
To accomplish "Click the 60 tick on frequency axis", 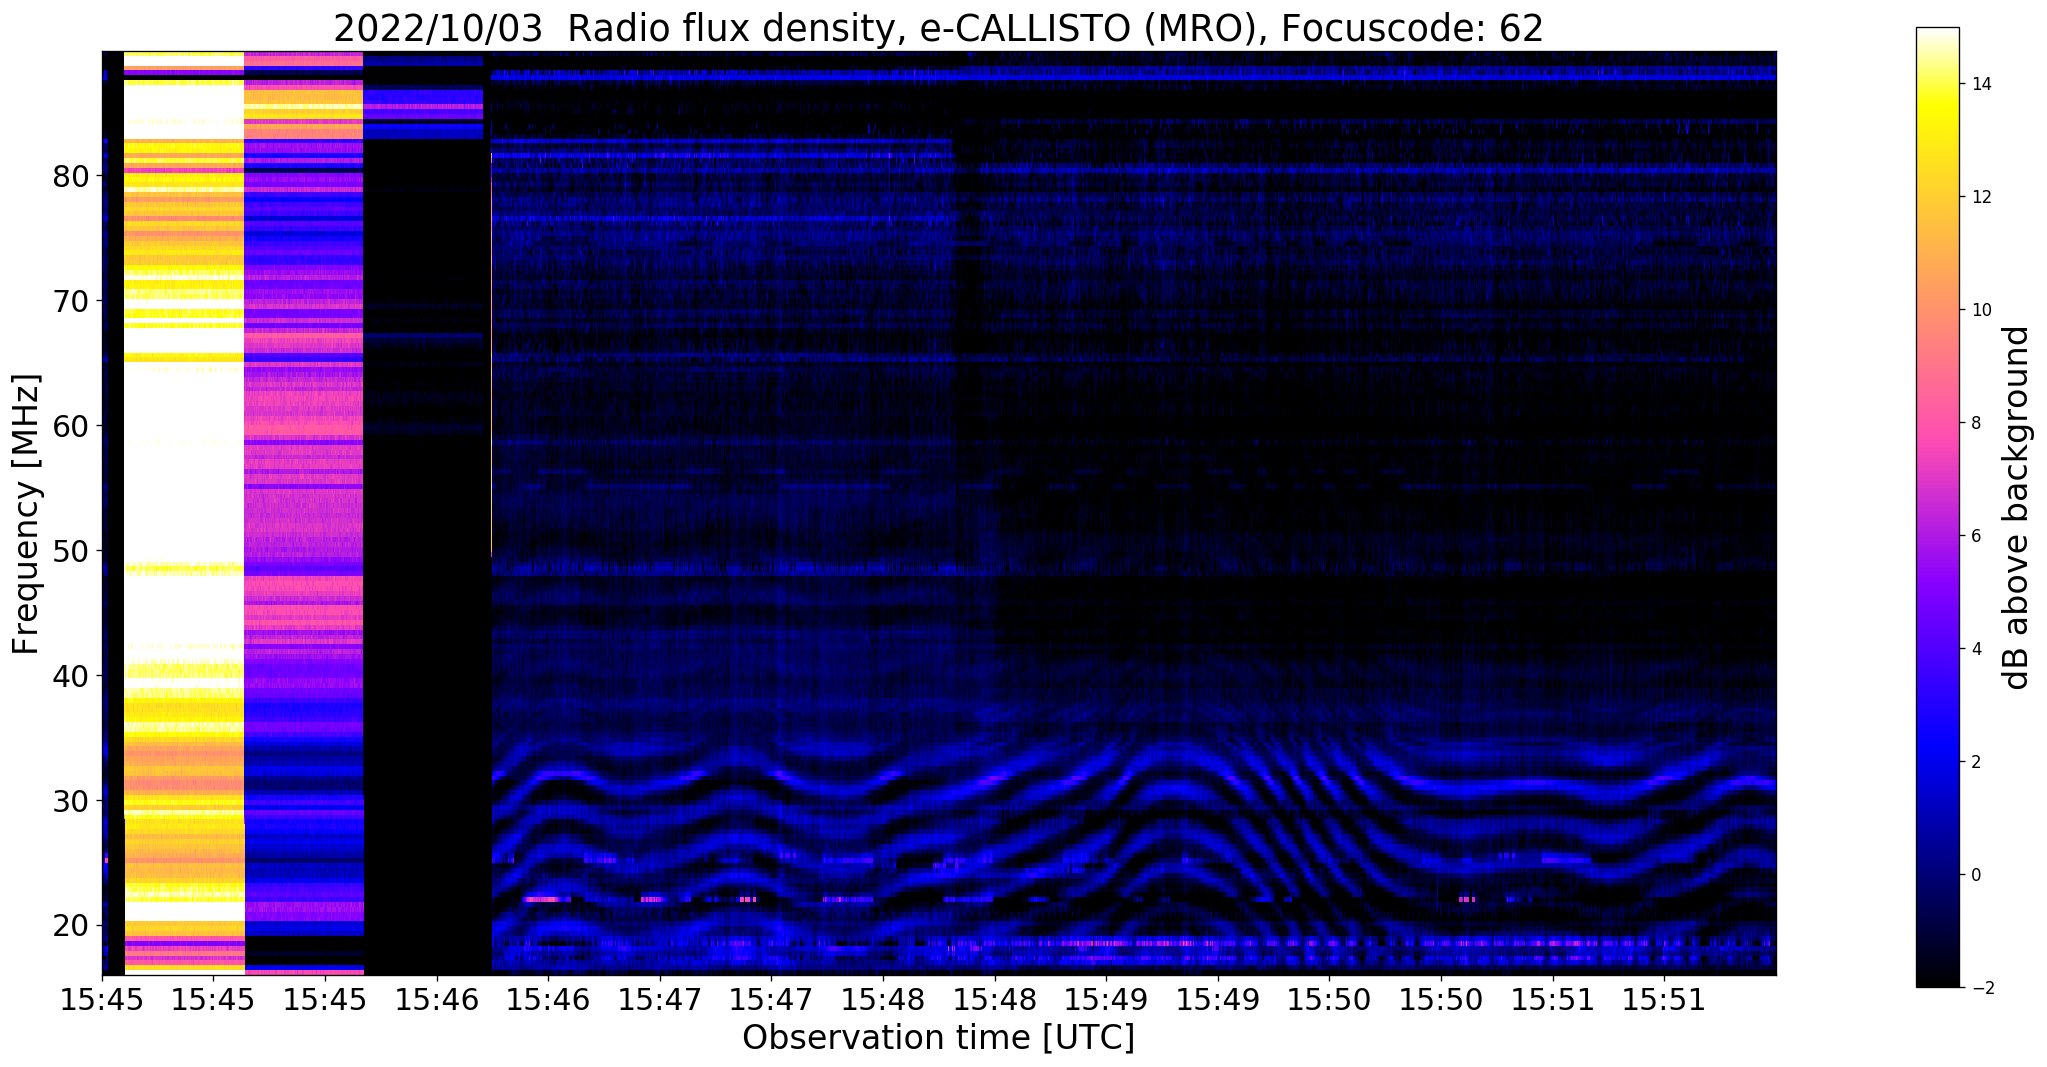I will [72, 426].
